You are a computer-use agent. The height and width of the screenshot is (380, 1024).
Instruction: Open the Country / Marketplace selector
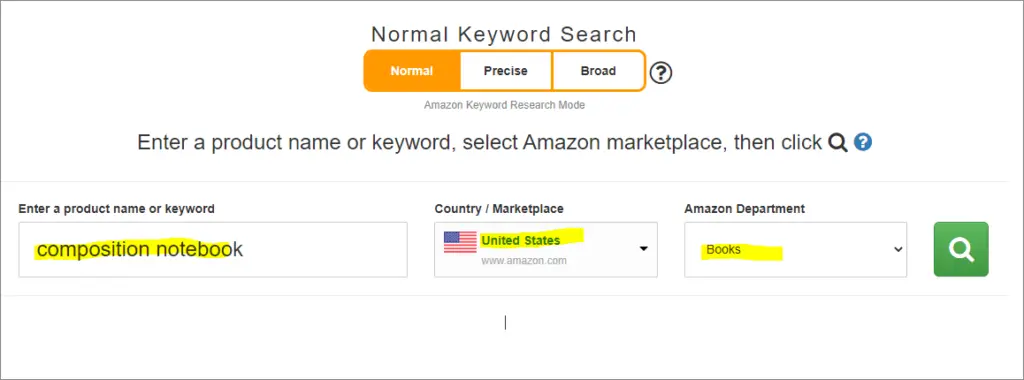tap(546, 249)
